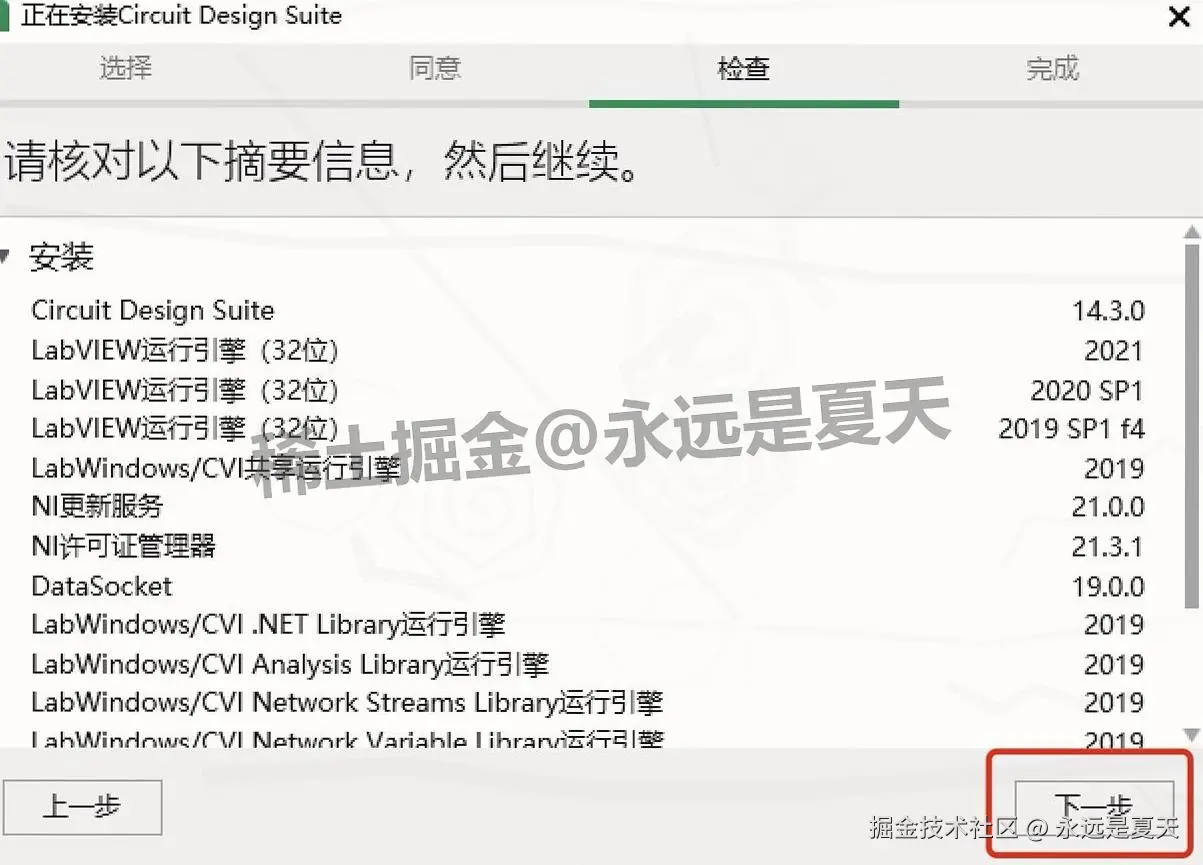Screen dimensions: 1203x865
Task: Select the LabVIEW运行引擎 row with version 2021
Action: pyautogui.click(x=588, y=351)
